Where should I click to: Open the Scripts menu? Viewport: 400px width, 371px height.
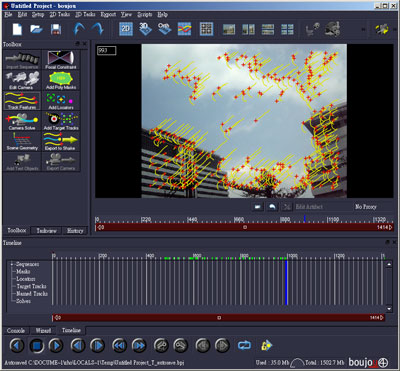[145, 15]
